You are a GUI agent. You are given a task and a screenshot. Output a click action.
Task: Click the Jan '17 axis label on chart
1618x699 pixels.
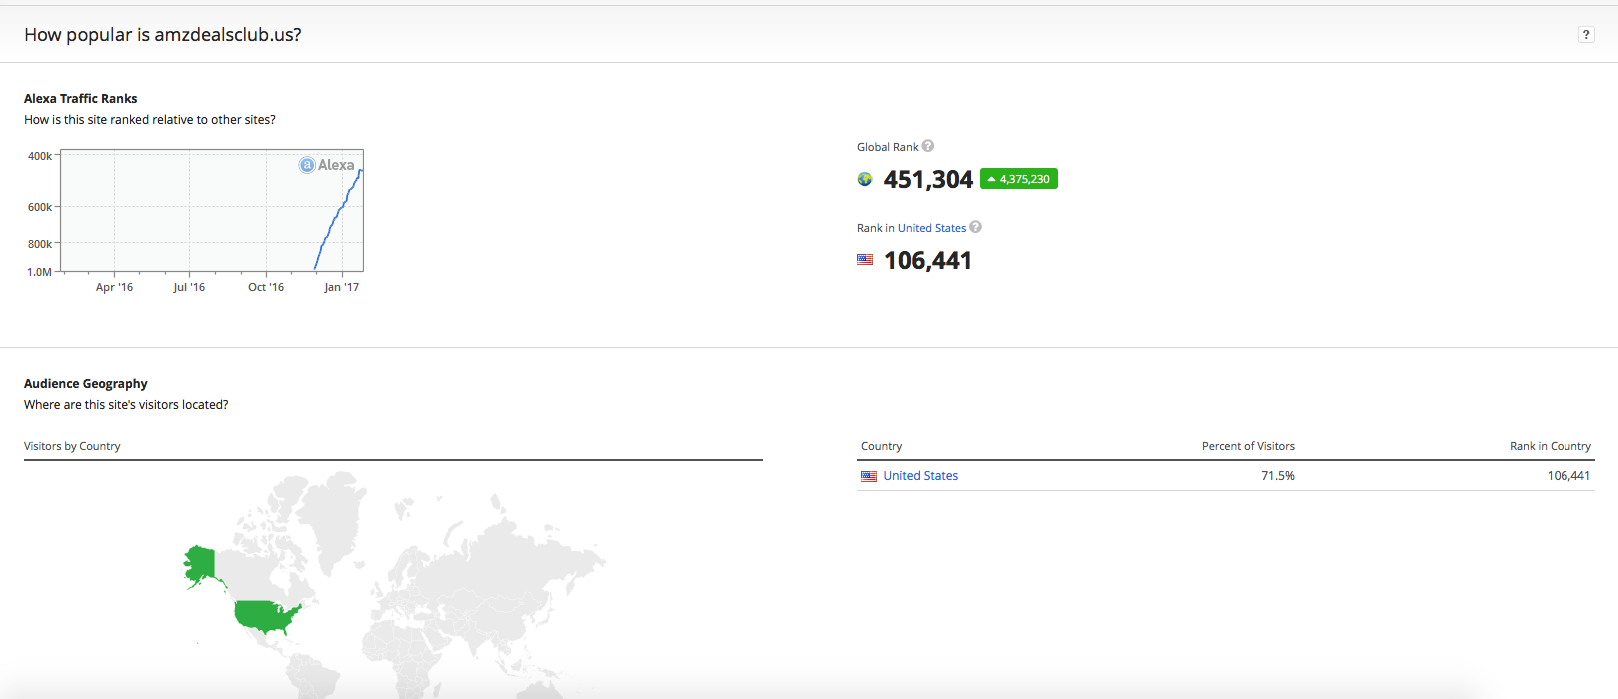[x=342, y=287]
